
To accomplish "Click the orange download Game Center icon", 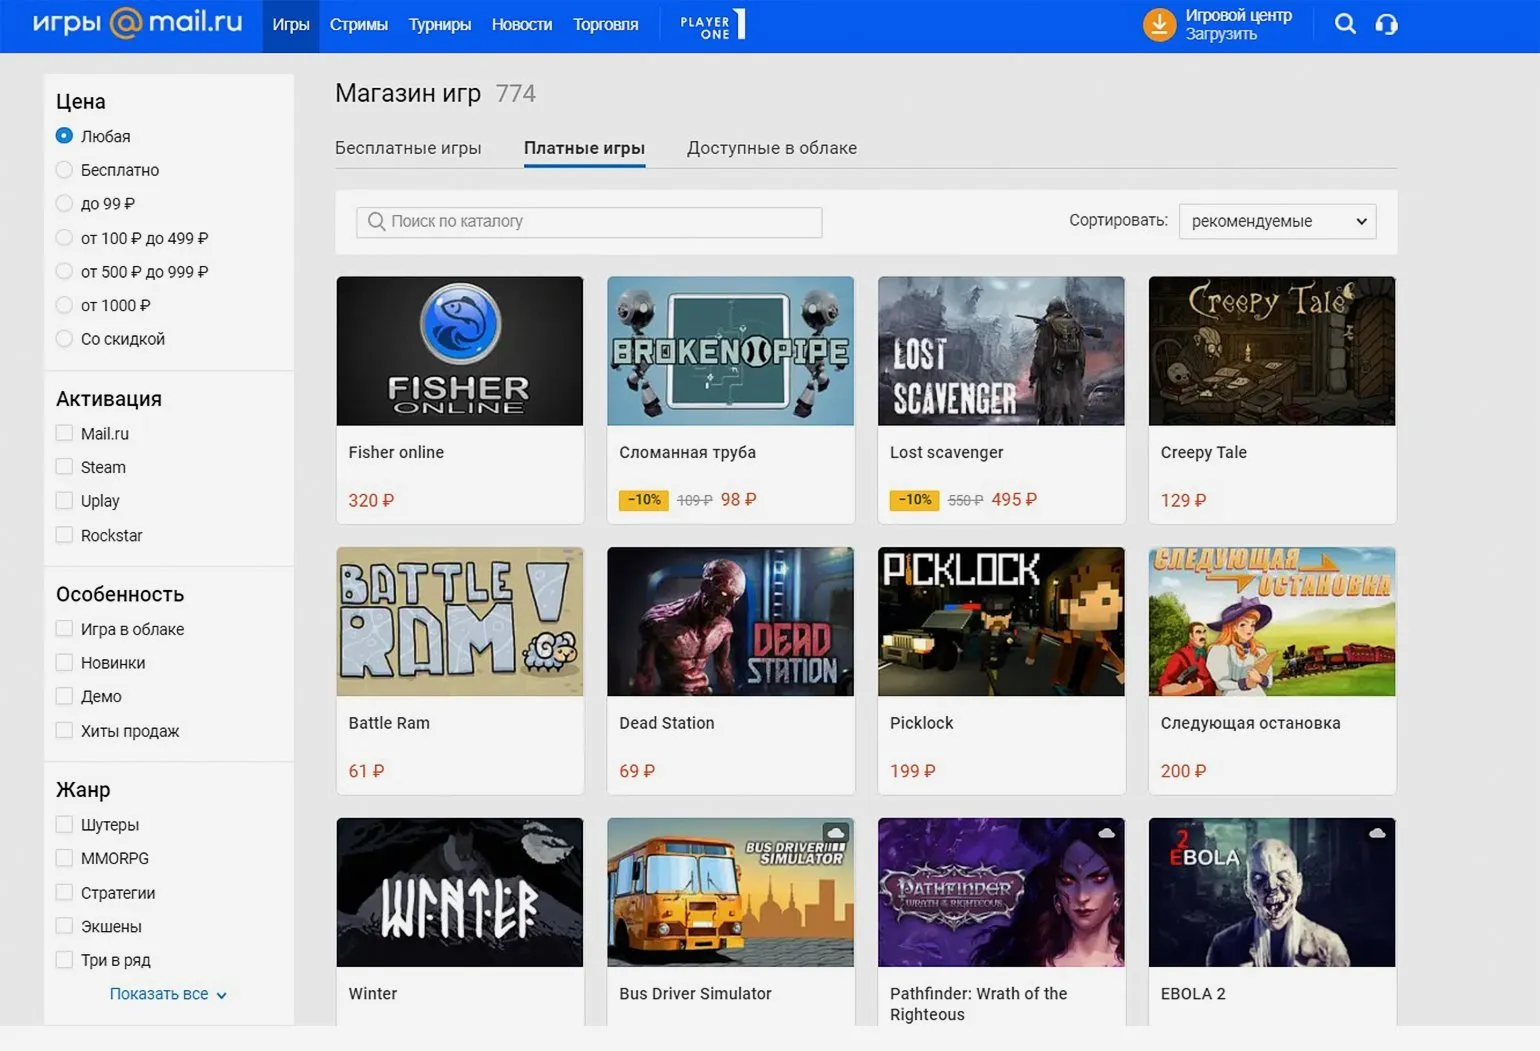I will [1159, 24].
